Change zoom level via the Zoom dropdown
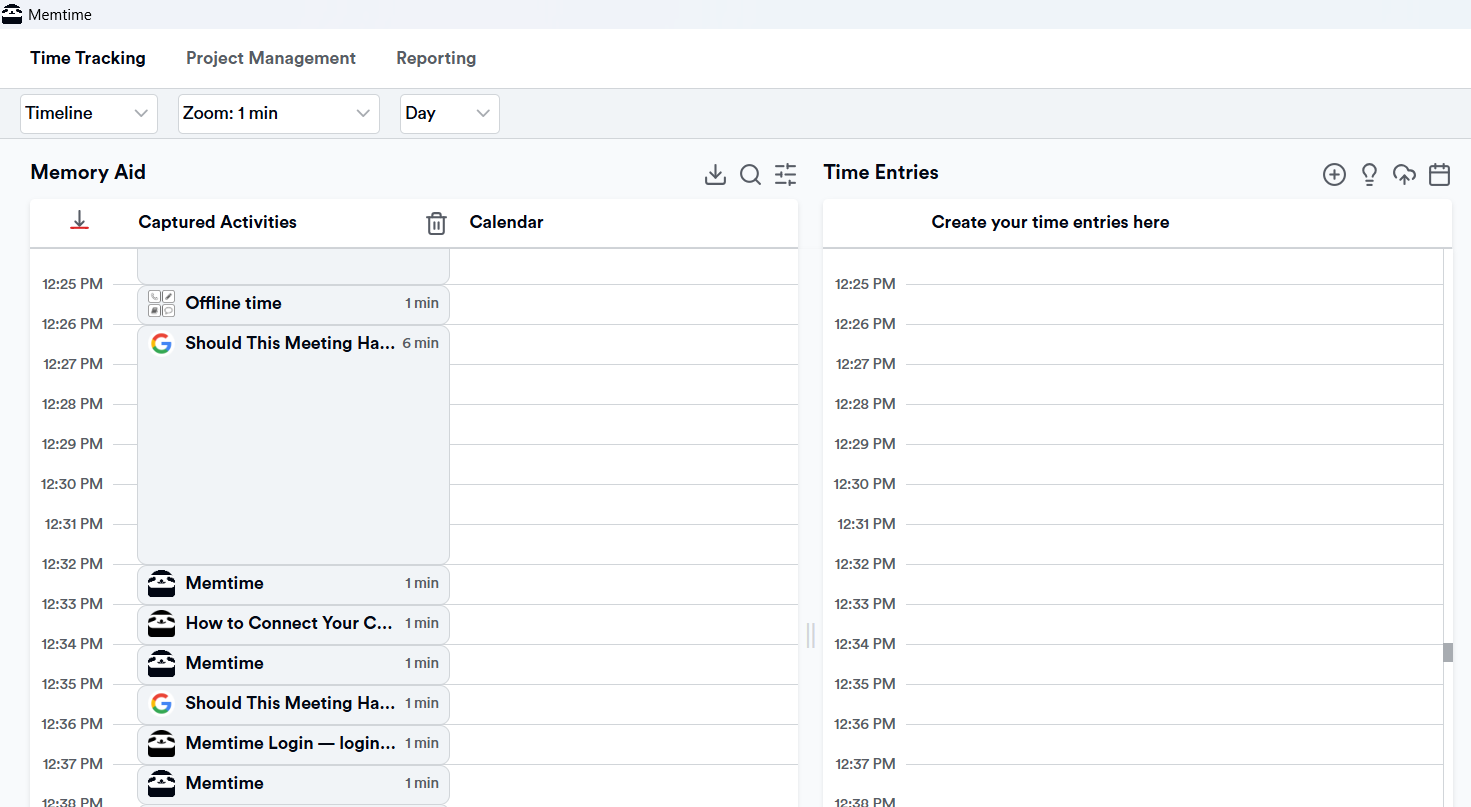This screenshot has height=807, width=1471. (x=278, y=113)
